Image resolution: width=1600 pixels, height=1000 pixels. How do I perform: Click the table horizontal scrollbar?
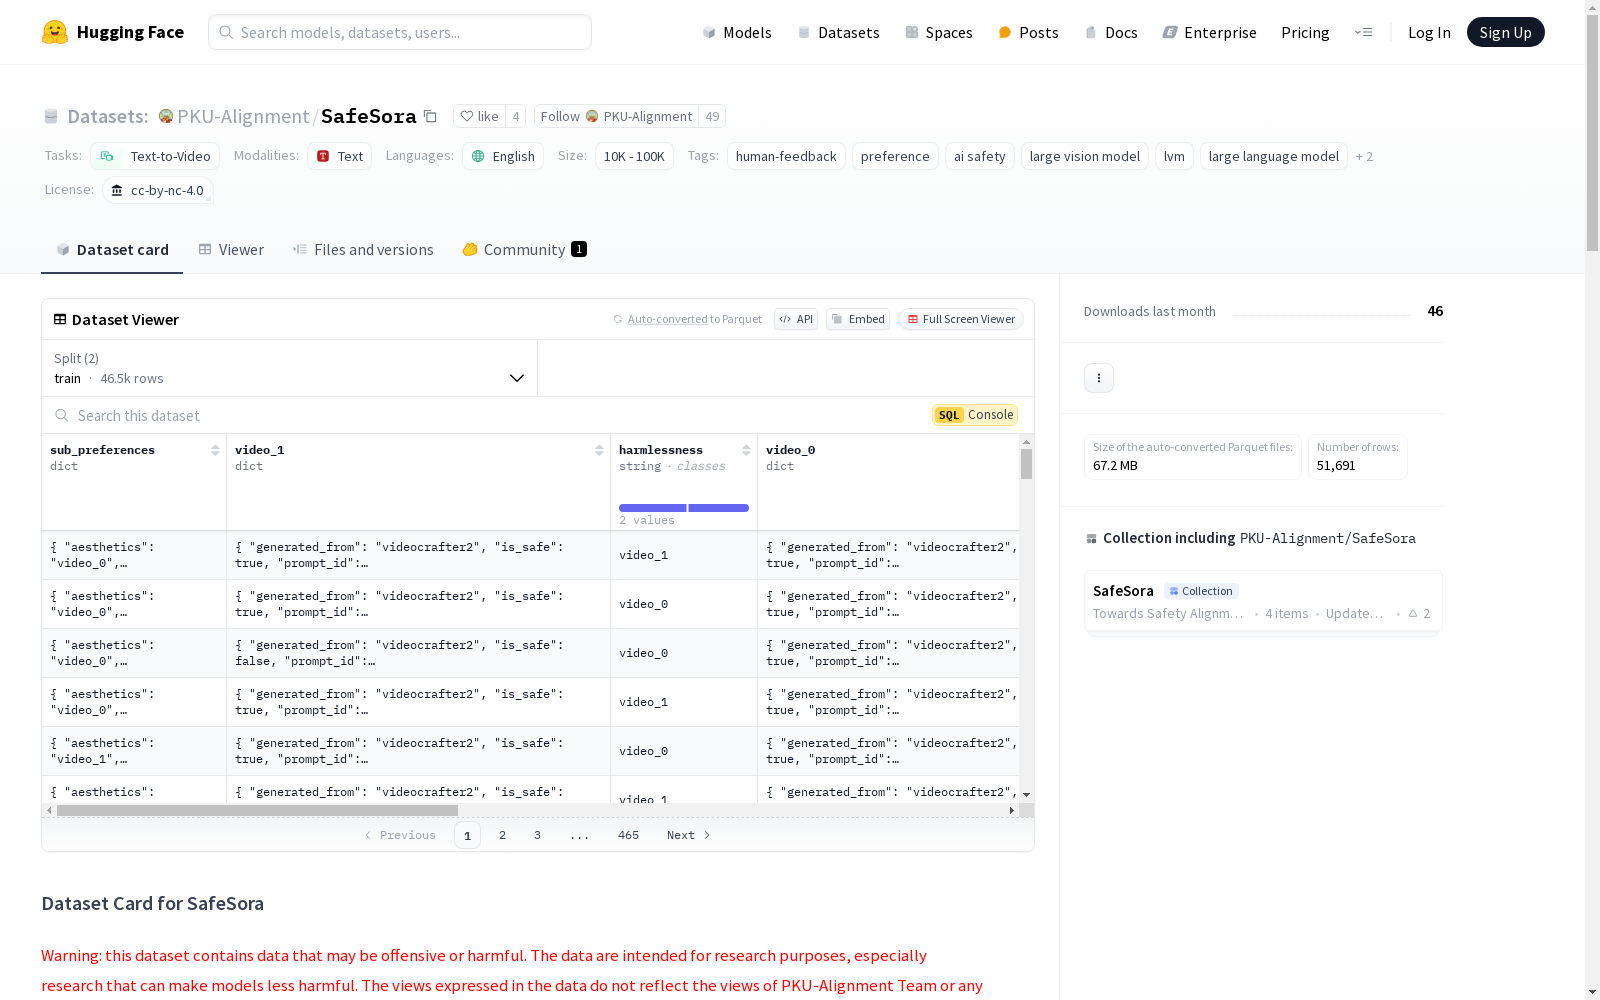pos(258,810)
